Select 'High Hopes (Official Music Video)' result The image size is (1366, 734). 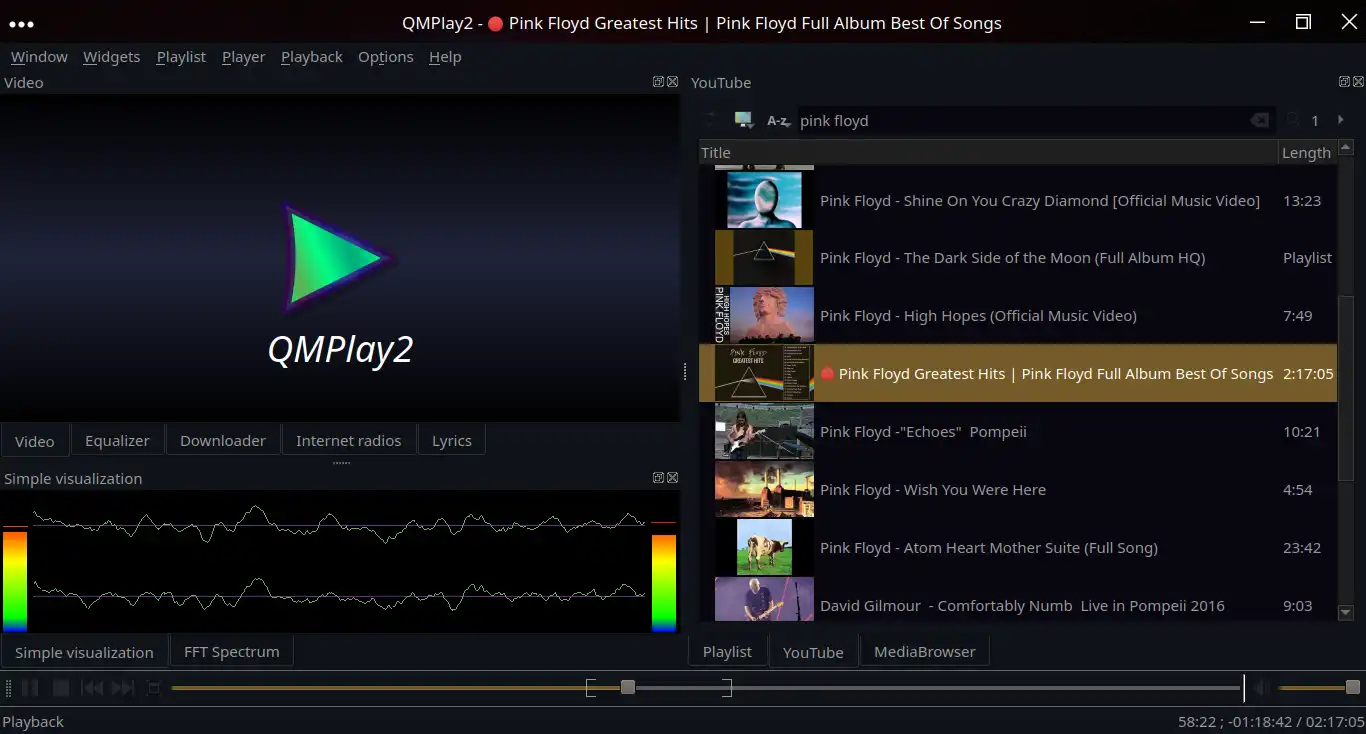tap(1018, 316)
